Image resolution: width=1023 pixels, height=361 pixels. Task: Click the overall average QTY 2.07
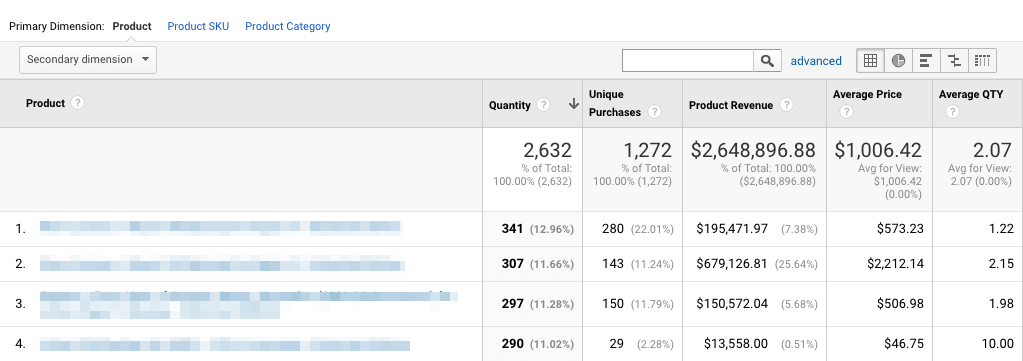point(992,150)
